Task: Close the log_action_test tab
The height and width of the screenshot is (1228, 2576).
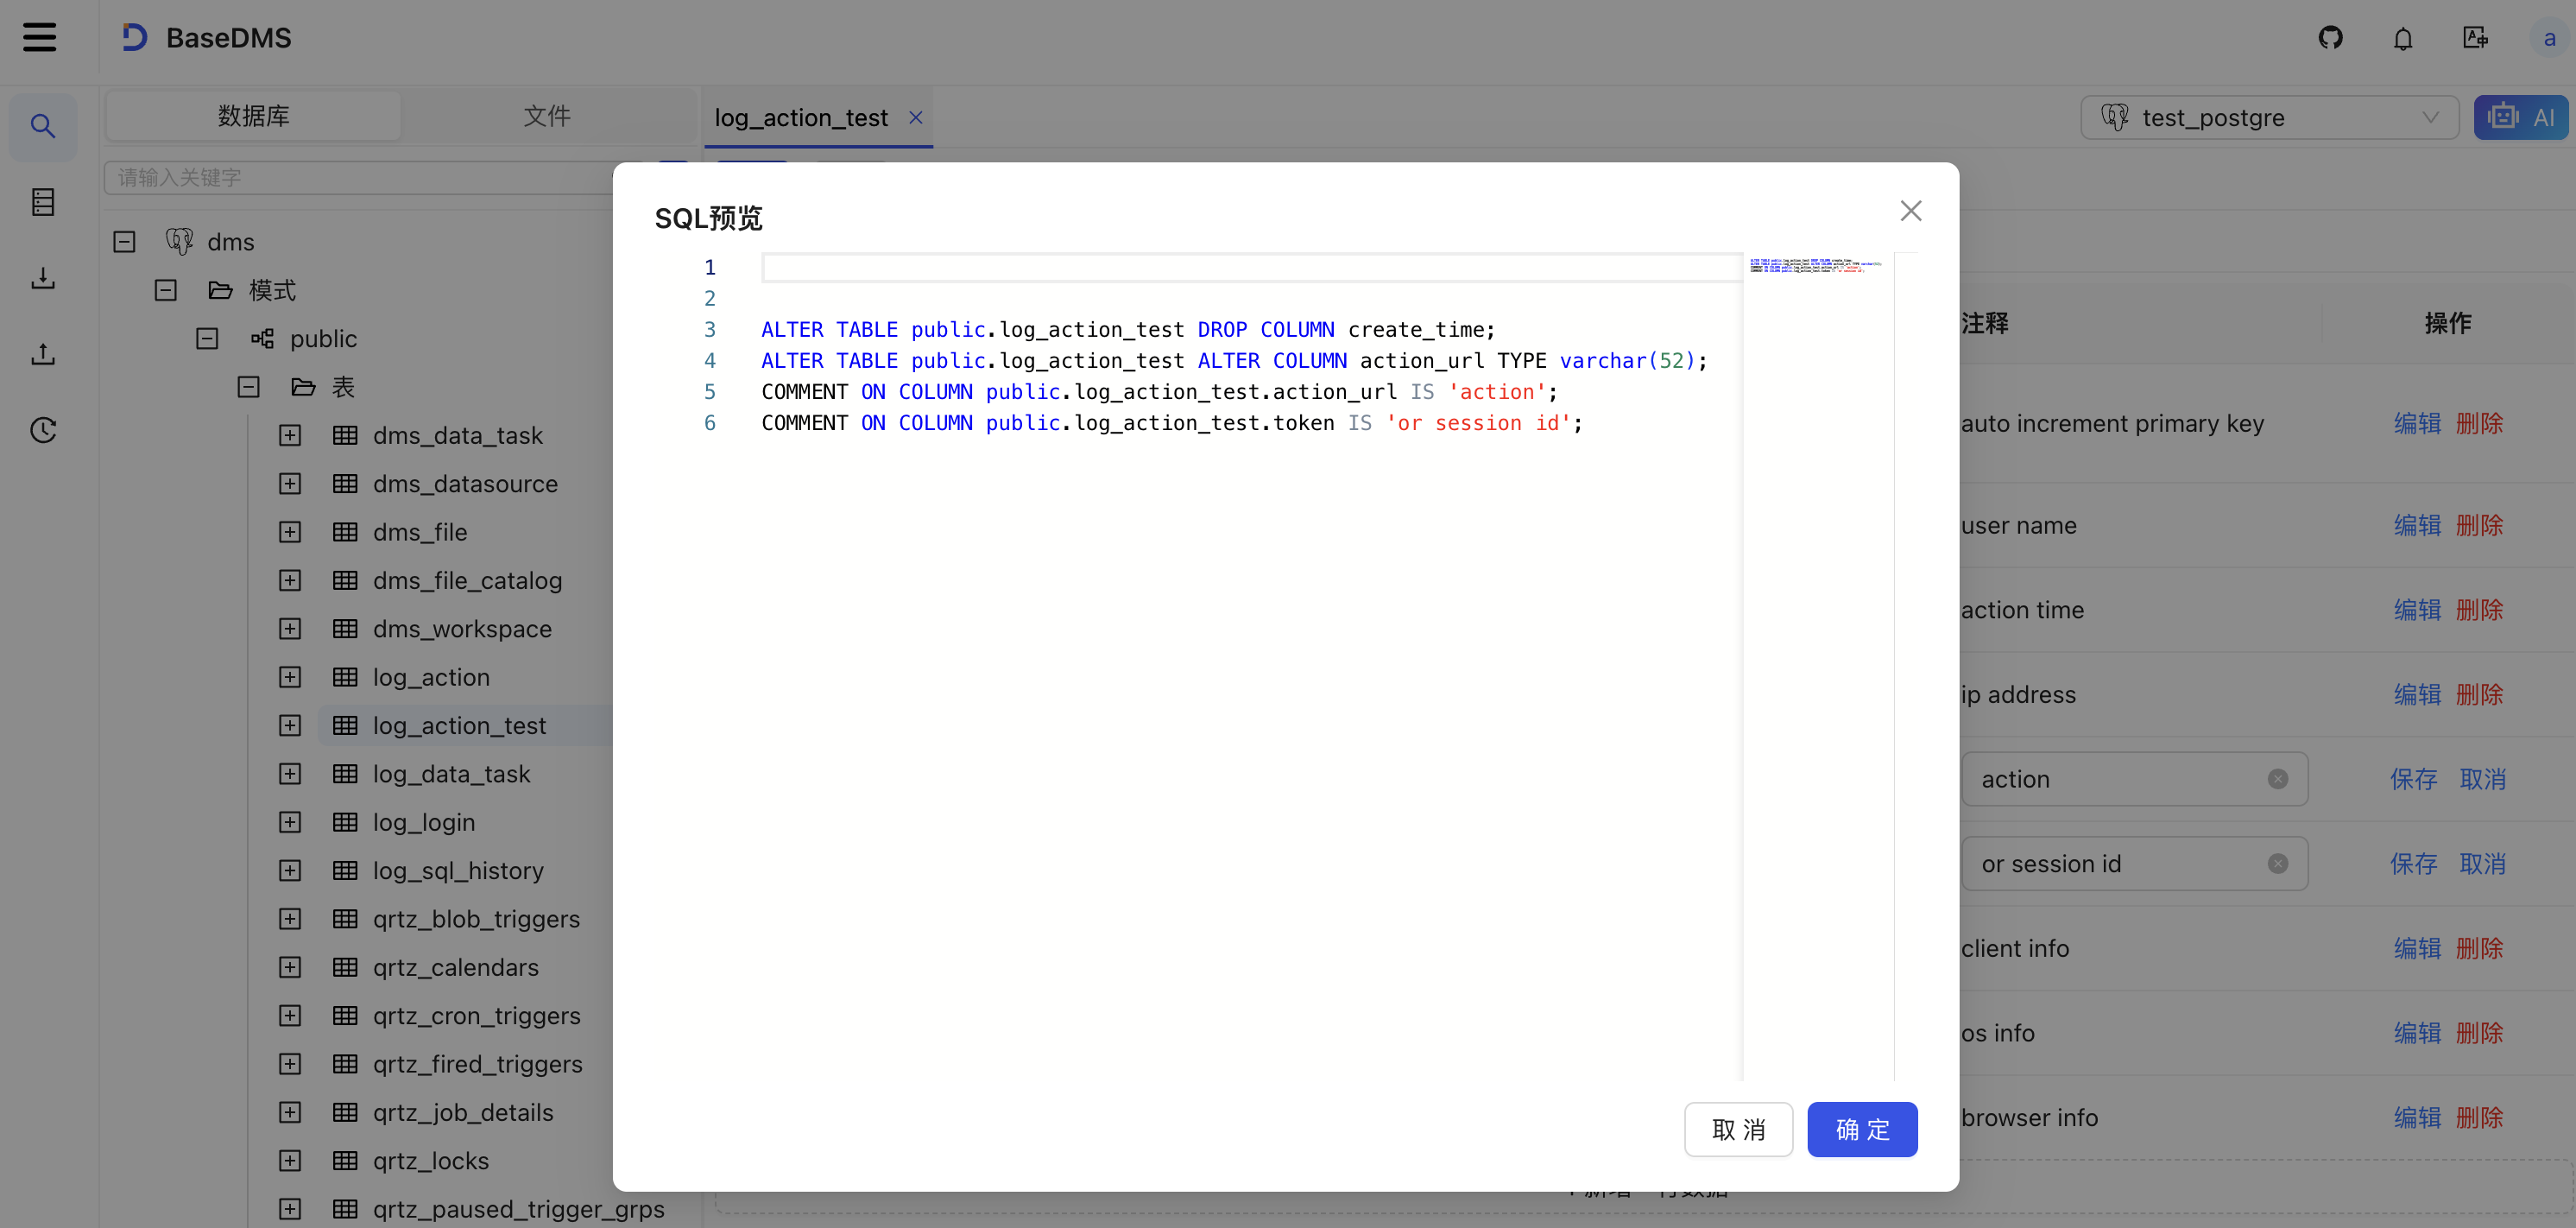Action: pos(915,118)
